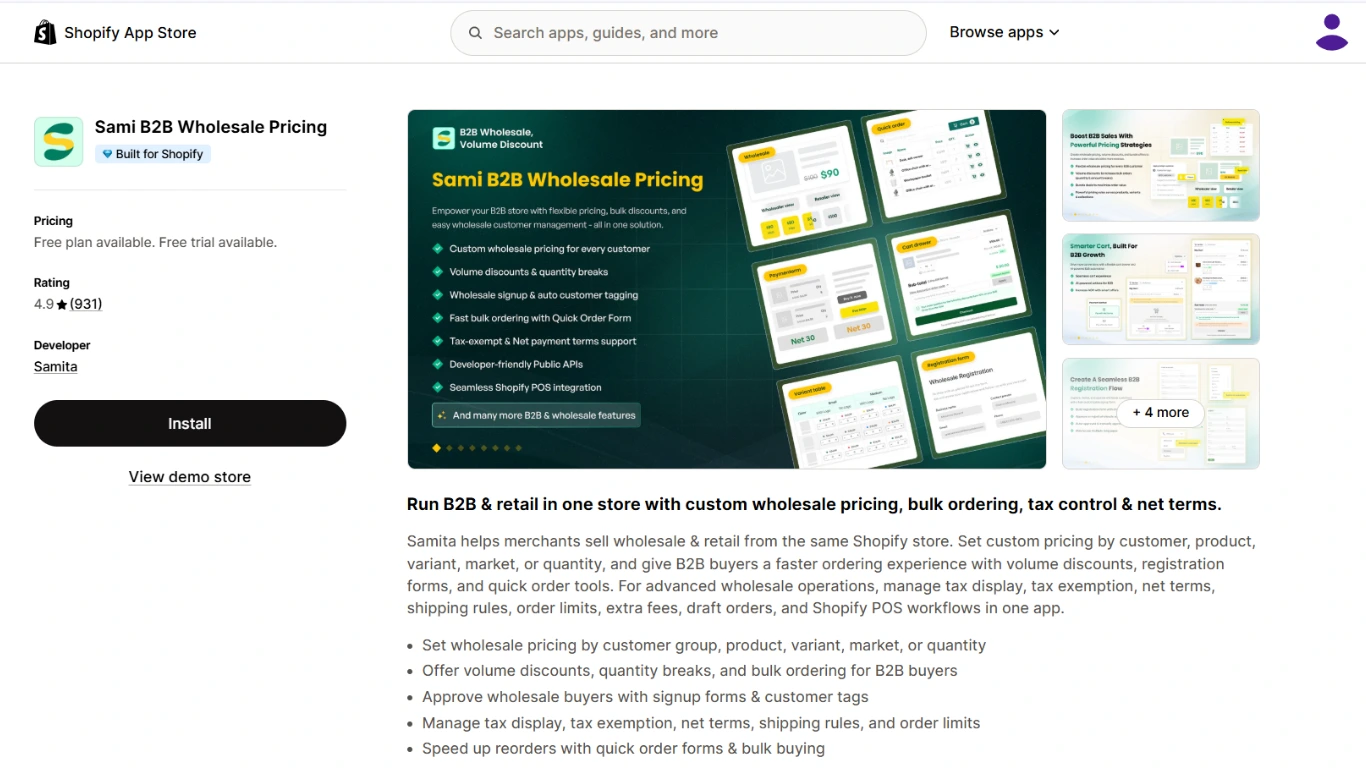Open the Samita developer link
The width and height of the screenshot is (1366, 768).
pos(55,366)
